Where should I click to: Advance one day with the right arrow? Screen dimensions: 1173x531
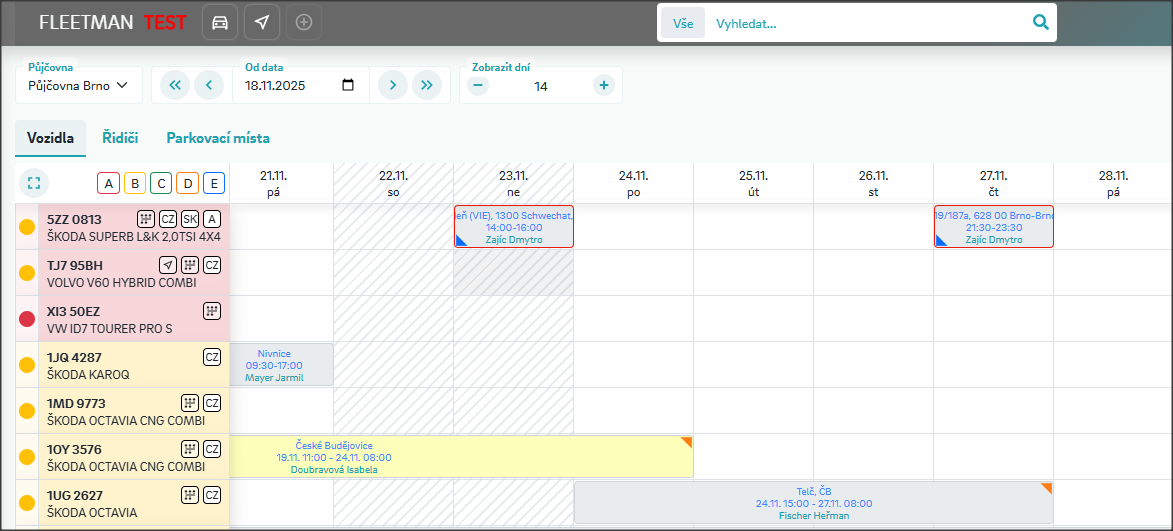coord(392,85)
